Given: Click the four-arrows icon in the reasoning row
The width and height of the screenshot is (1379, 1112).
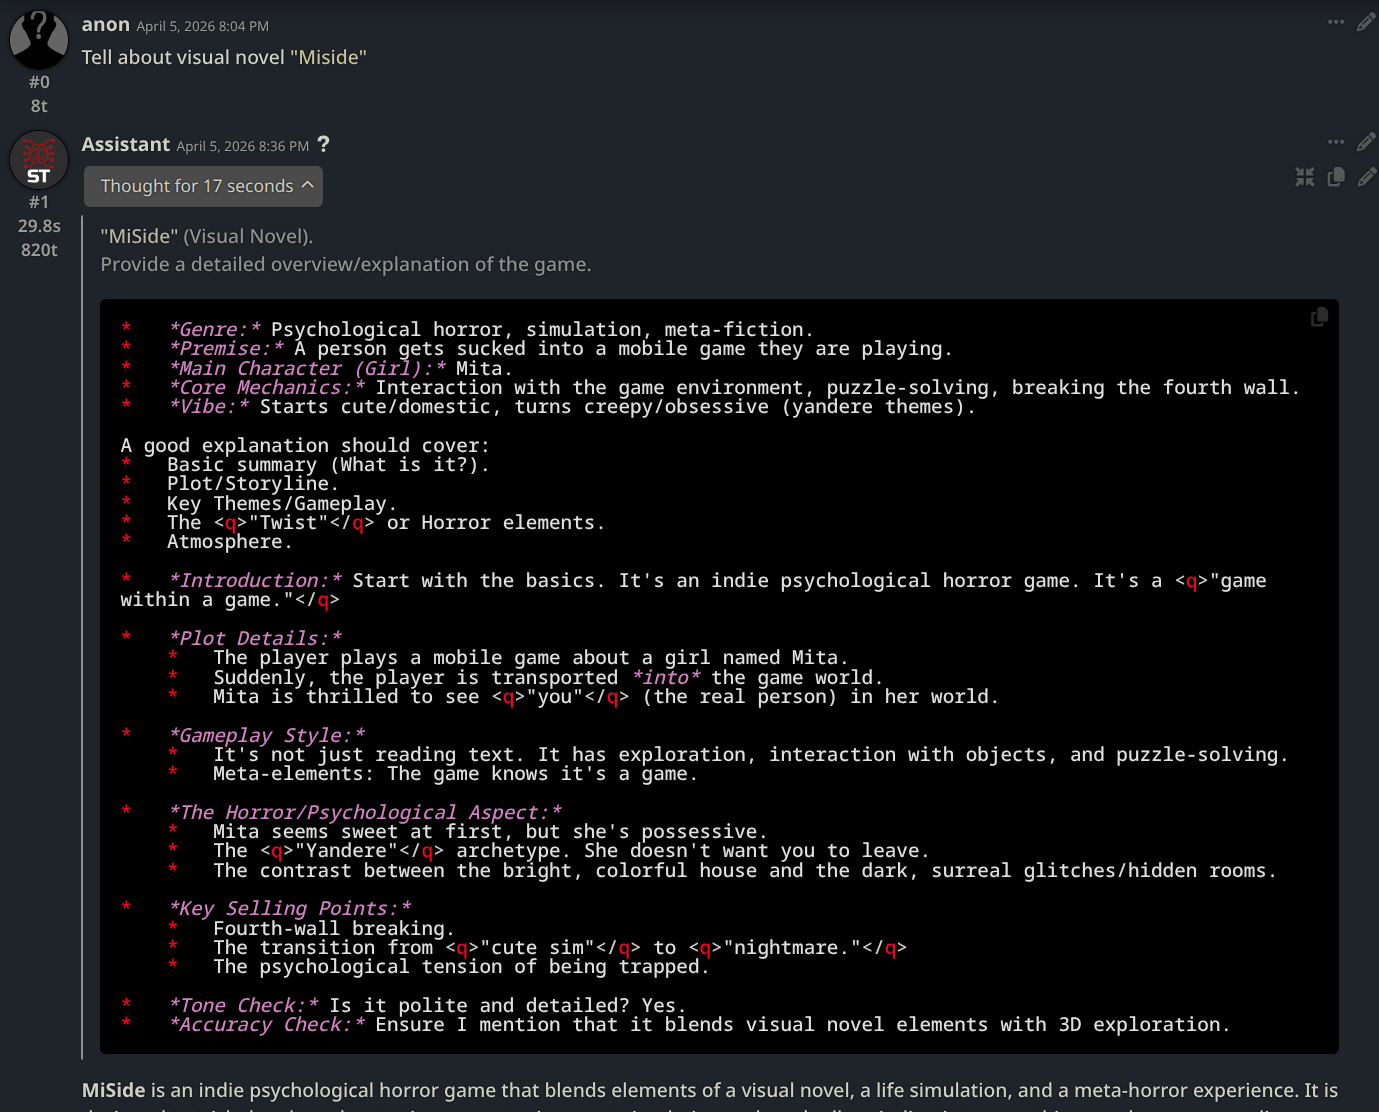Looking at the screenshot, I should coord(1305,177).
